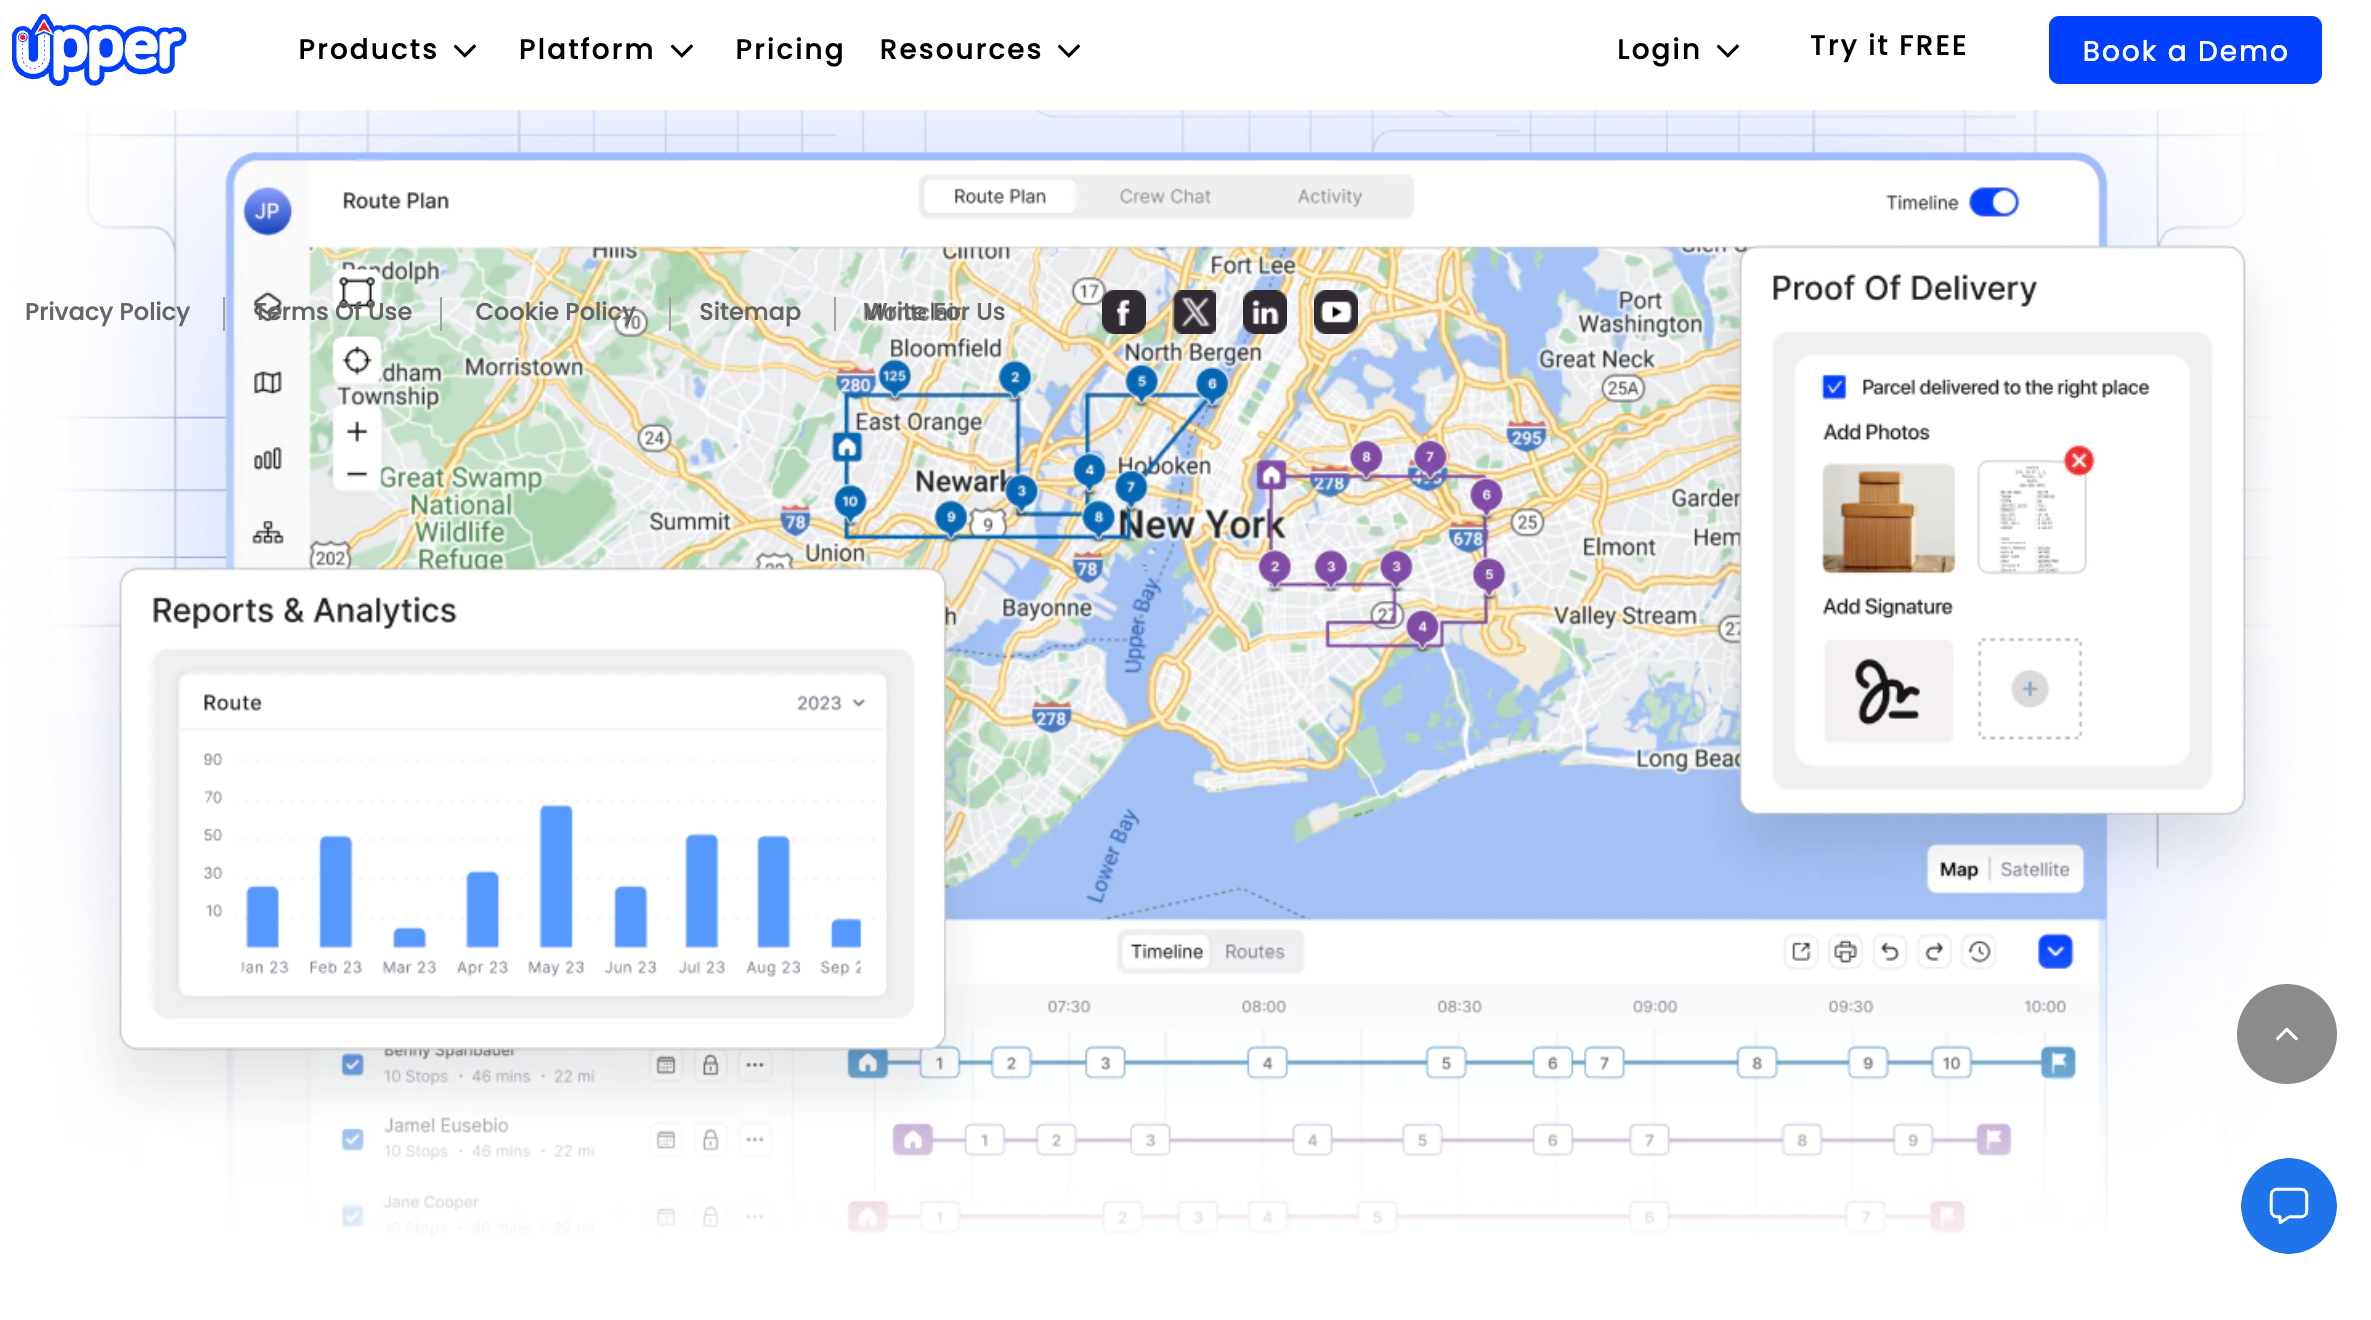Uncheck Parcel delivered to the right place
Screen dimensions: 2371x1320
(1834, 386)
